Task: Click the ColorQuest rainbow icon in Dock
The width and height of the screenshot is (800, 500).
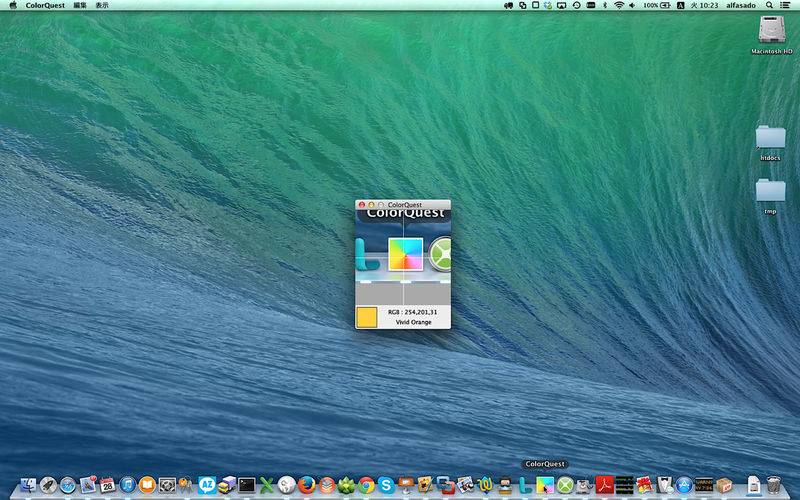Action: pyautogui.click(x=545, y=485)
